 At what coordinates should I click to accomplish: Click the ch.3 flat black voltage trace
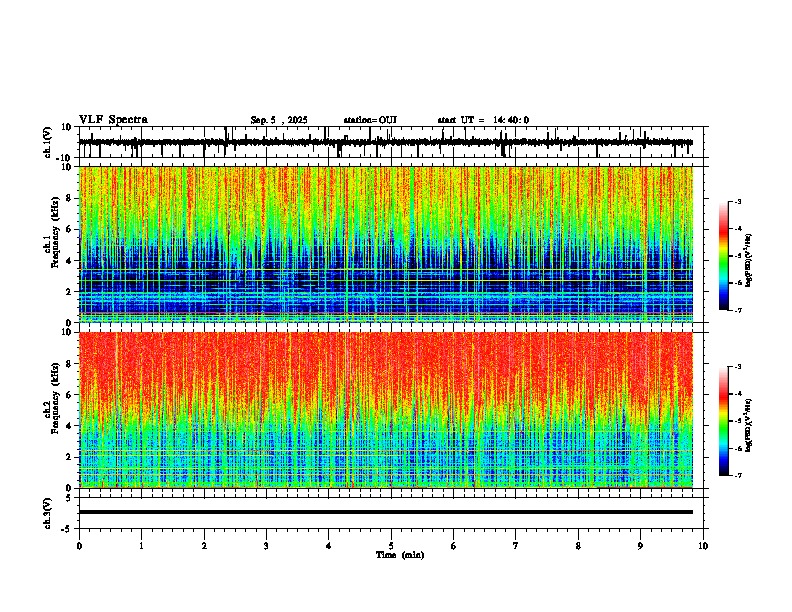385,512
